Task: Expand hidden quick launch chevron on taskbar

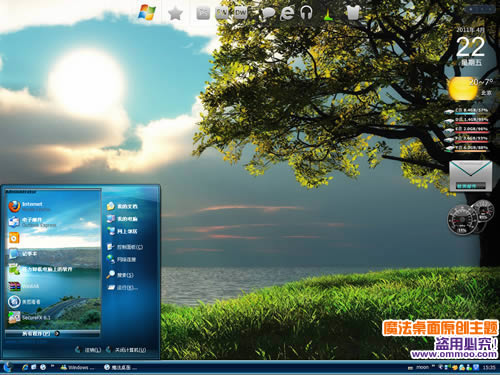Action: coord(52,366)
